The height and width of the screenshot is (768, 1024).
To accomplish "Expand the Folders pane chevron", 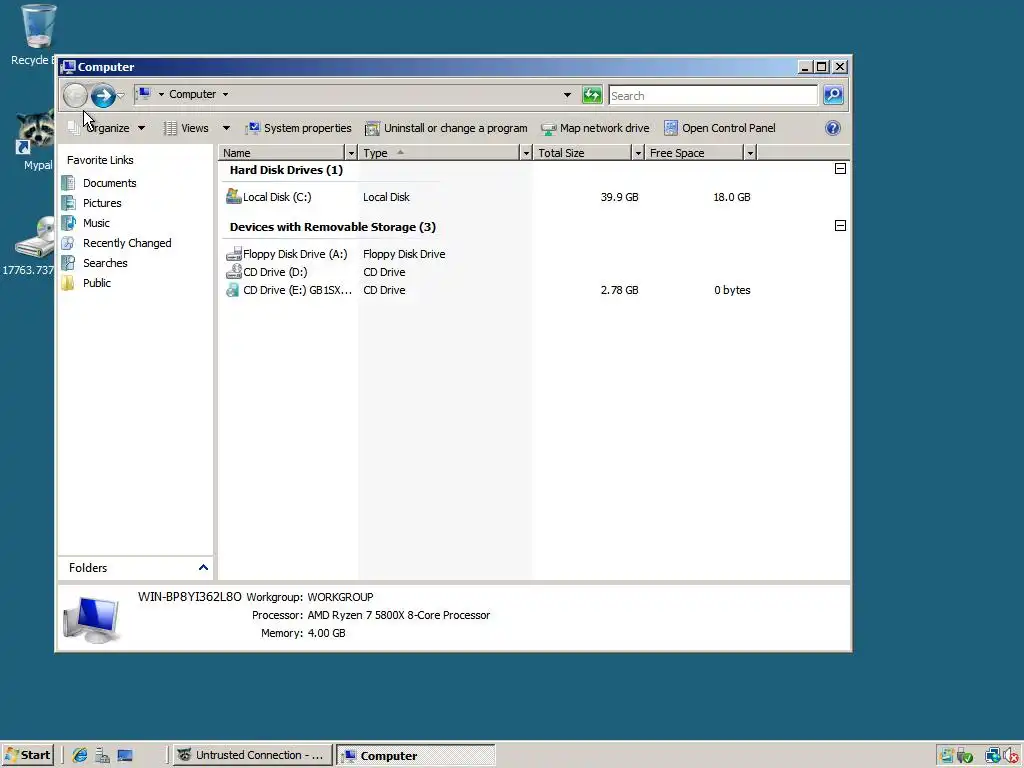I will click(x=203, y=568).
